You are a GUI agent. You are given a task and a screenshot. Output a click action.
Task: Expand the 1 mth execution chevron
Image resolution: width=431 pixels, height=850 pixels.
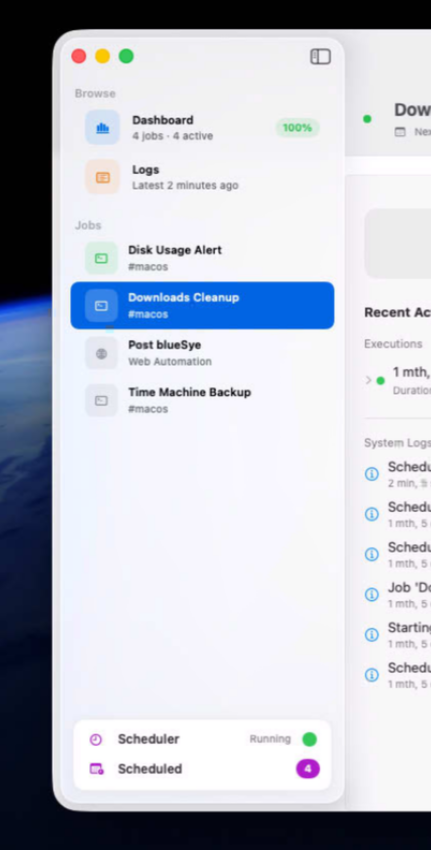[369, 379]
